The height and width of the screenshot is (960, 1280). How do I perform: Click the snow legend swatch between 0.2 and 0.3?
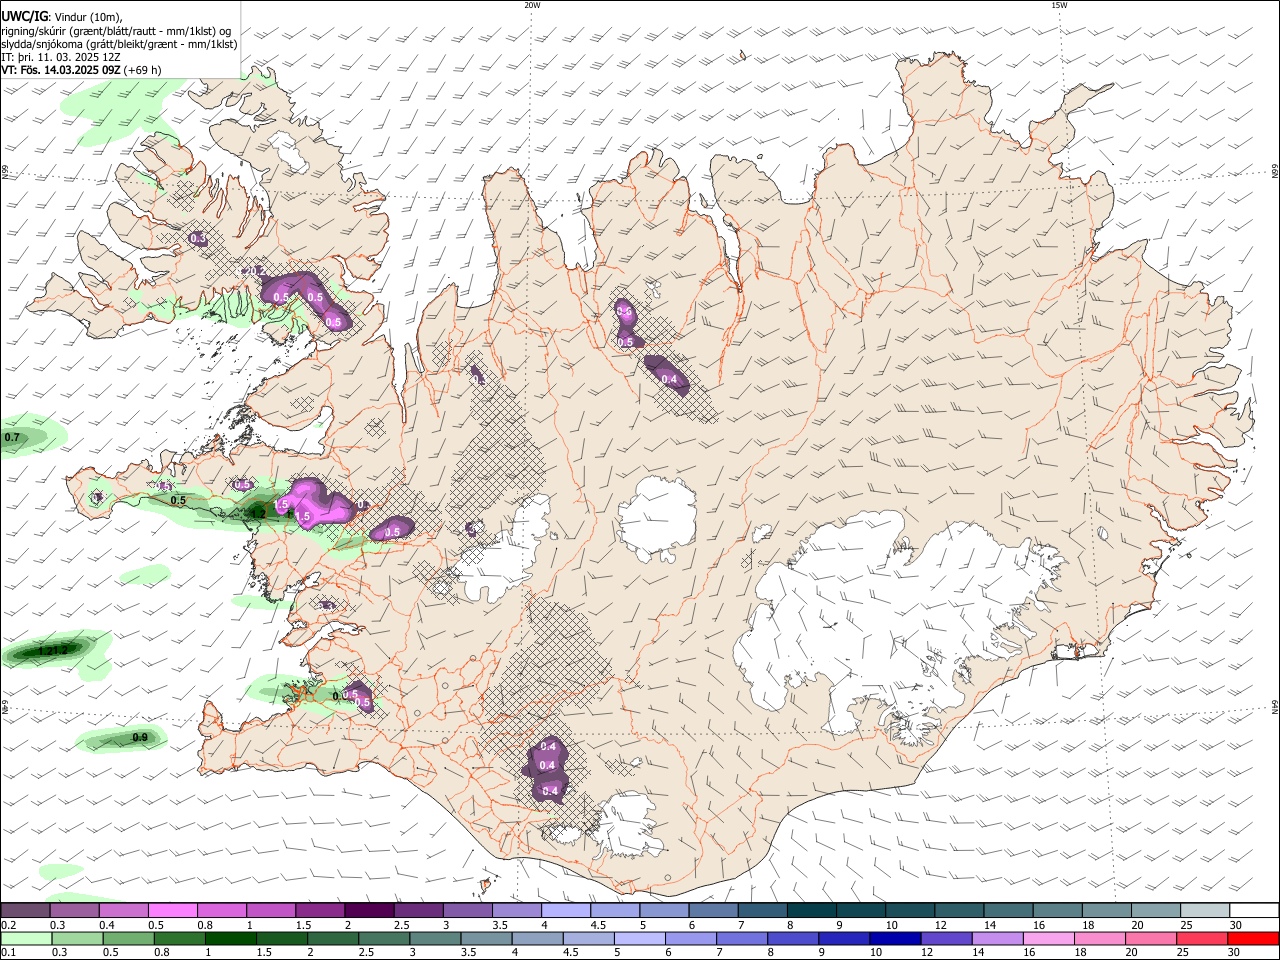coord(25,910)
